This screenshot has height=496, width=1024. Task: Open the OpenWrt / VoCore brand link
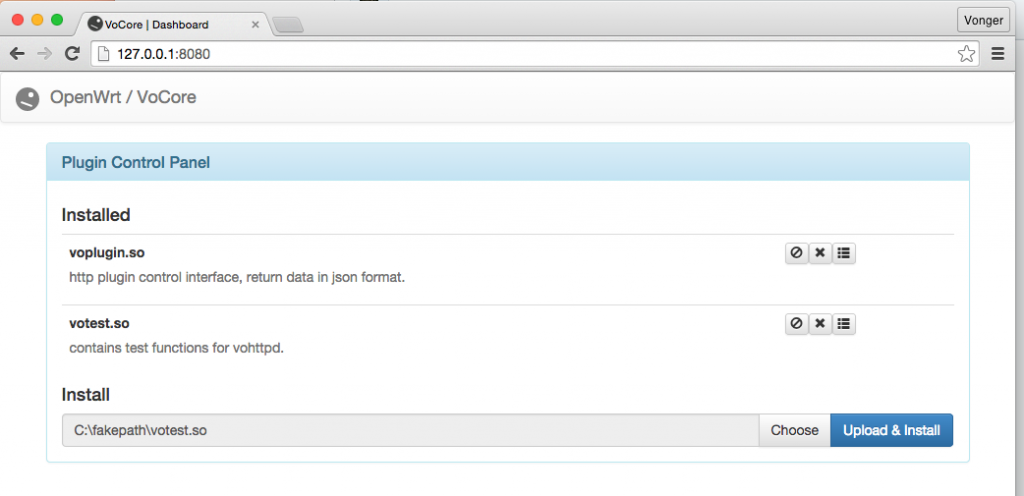pos(123,98)
